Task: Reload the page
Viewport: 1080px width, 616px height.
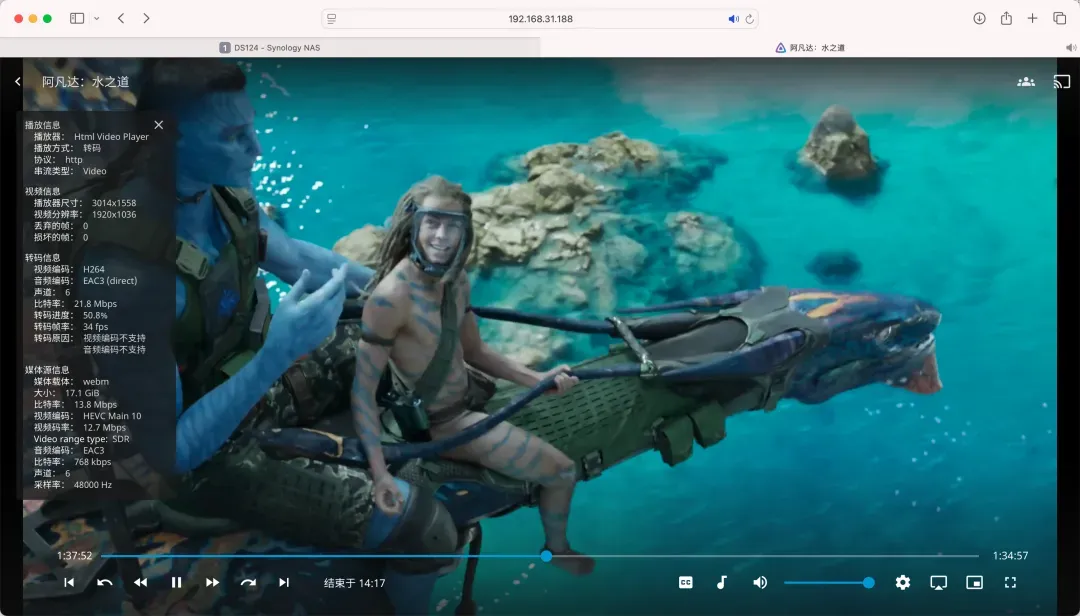Action: click(749, 19)
